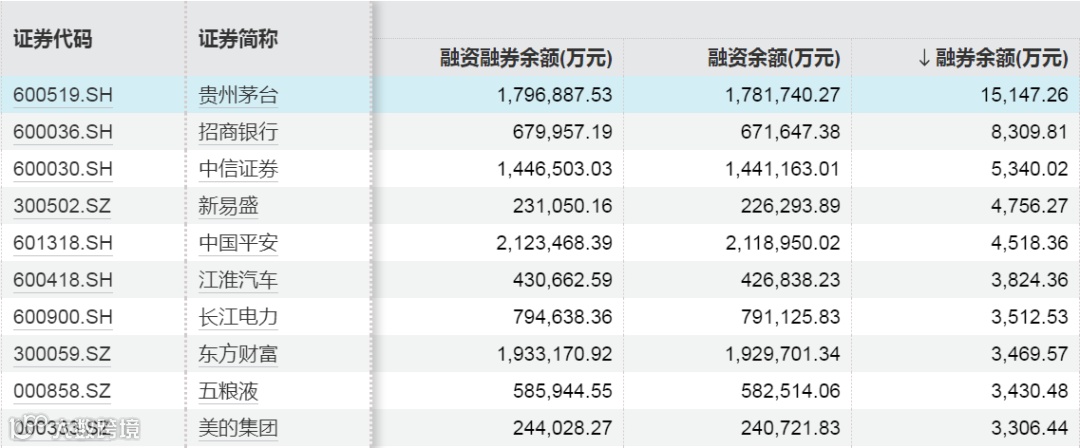1080x448 pixels.
Task: Select the cell 2,123,468.39
Action: [555, 243]
